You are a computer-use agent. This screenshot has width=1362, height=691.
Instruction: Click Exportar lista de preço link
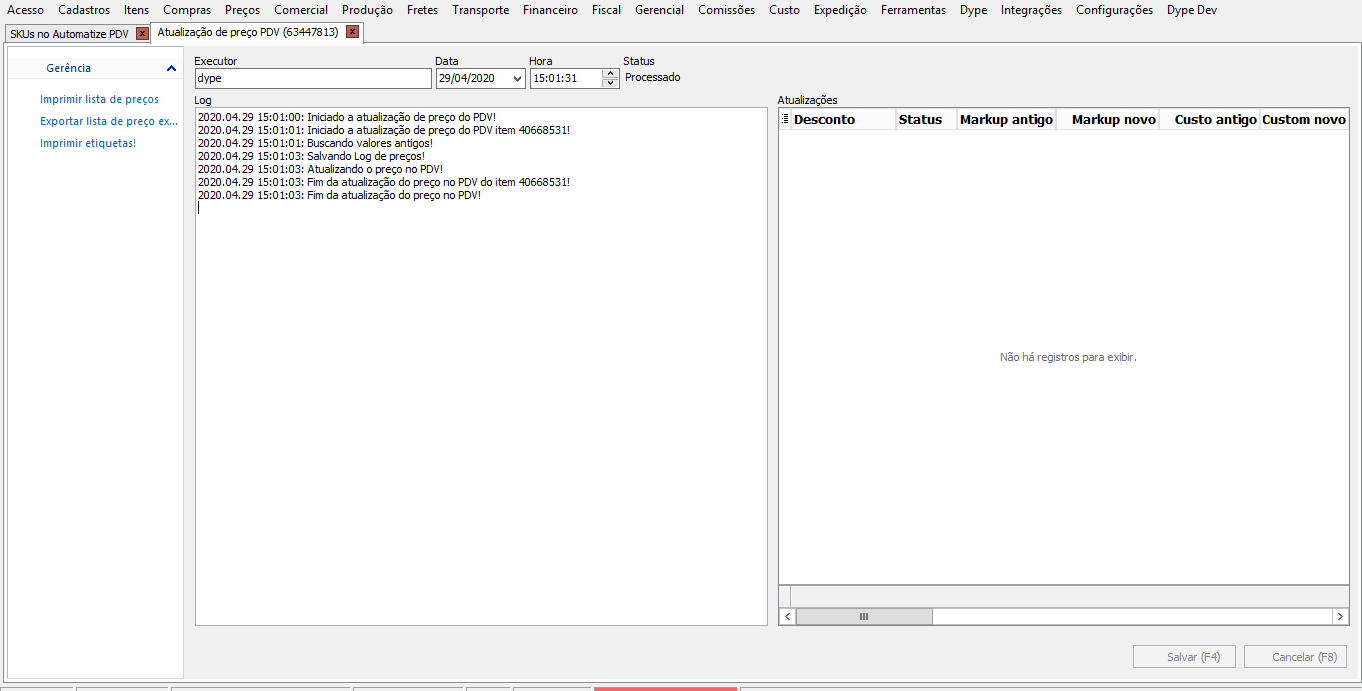click(x=109, y=121)
